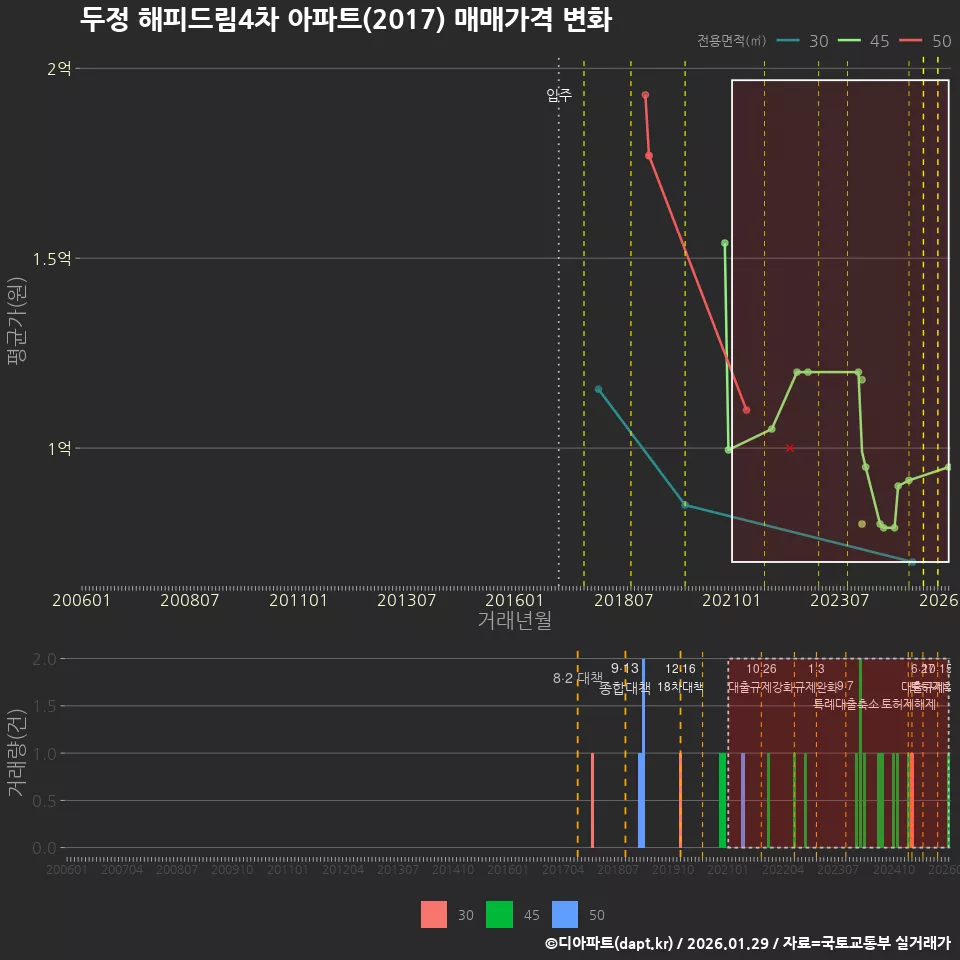
Task: Click the lowest point of the teal 30㎡ line
Action: tap(912, 564)
